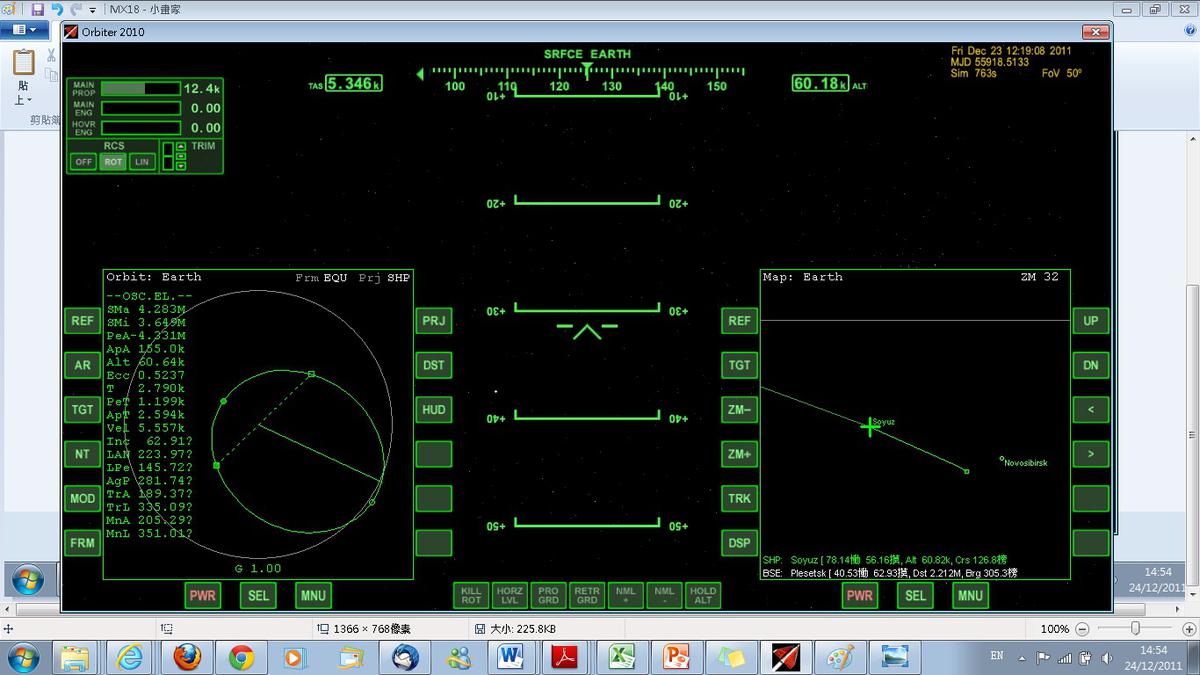Image resolution: width=1200 pixels, height=675 pixels.
Task: Open Firefox from the taskbar
Action: [x=187, y=657]
